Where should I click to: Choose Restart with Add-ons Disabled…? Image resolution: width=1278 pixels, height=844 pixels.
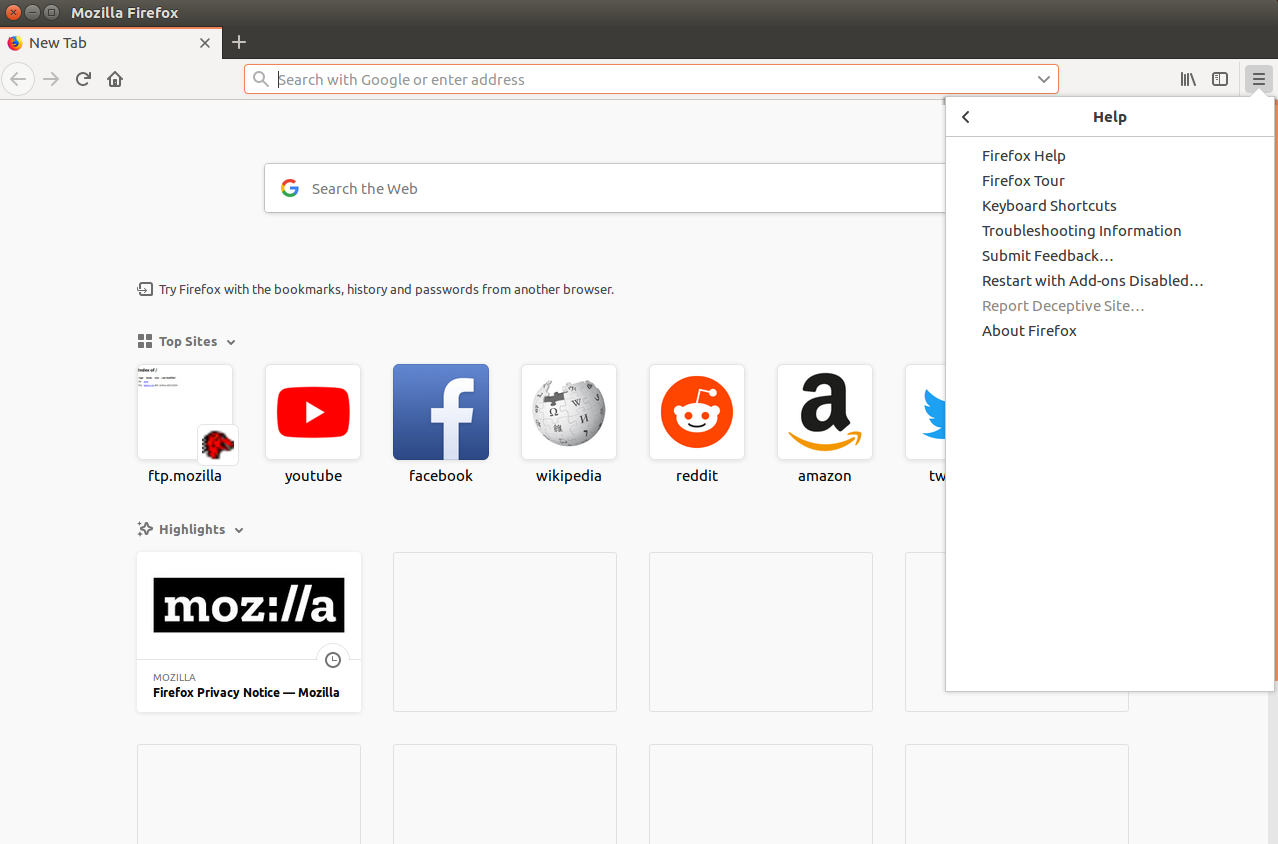coord(1110,281)
